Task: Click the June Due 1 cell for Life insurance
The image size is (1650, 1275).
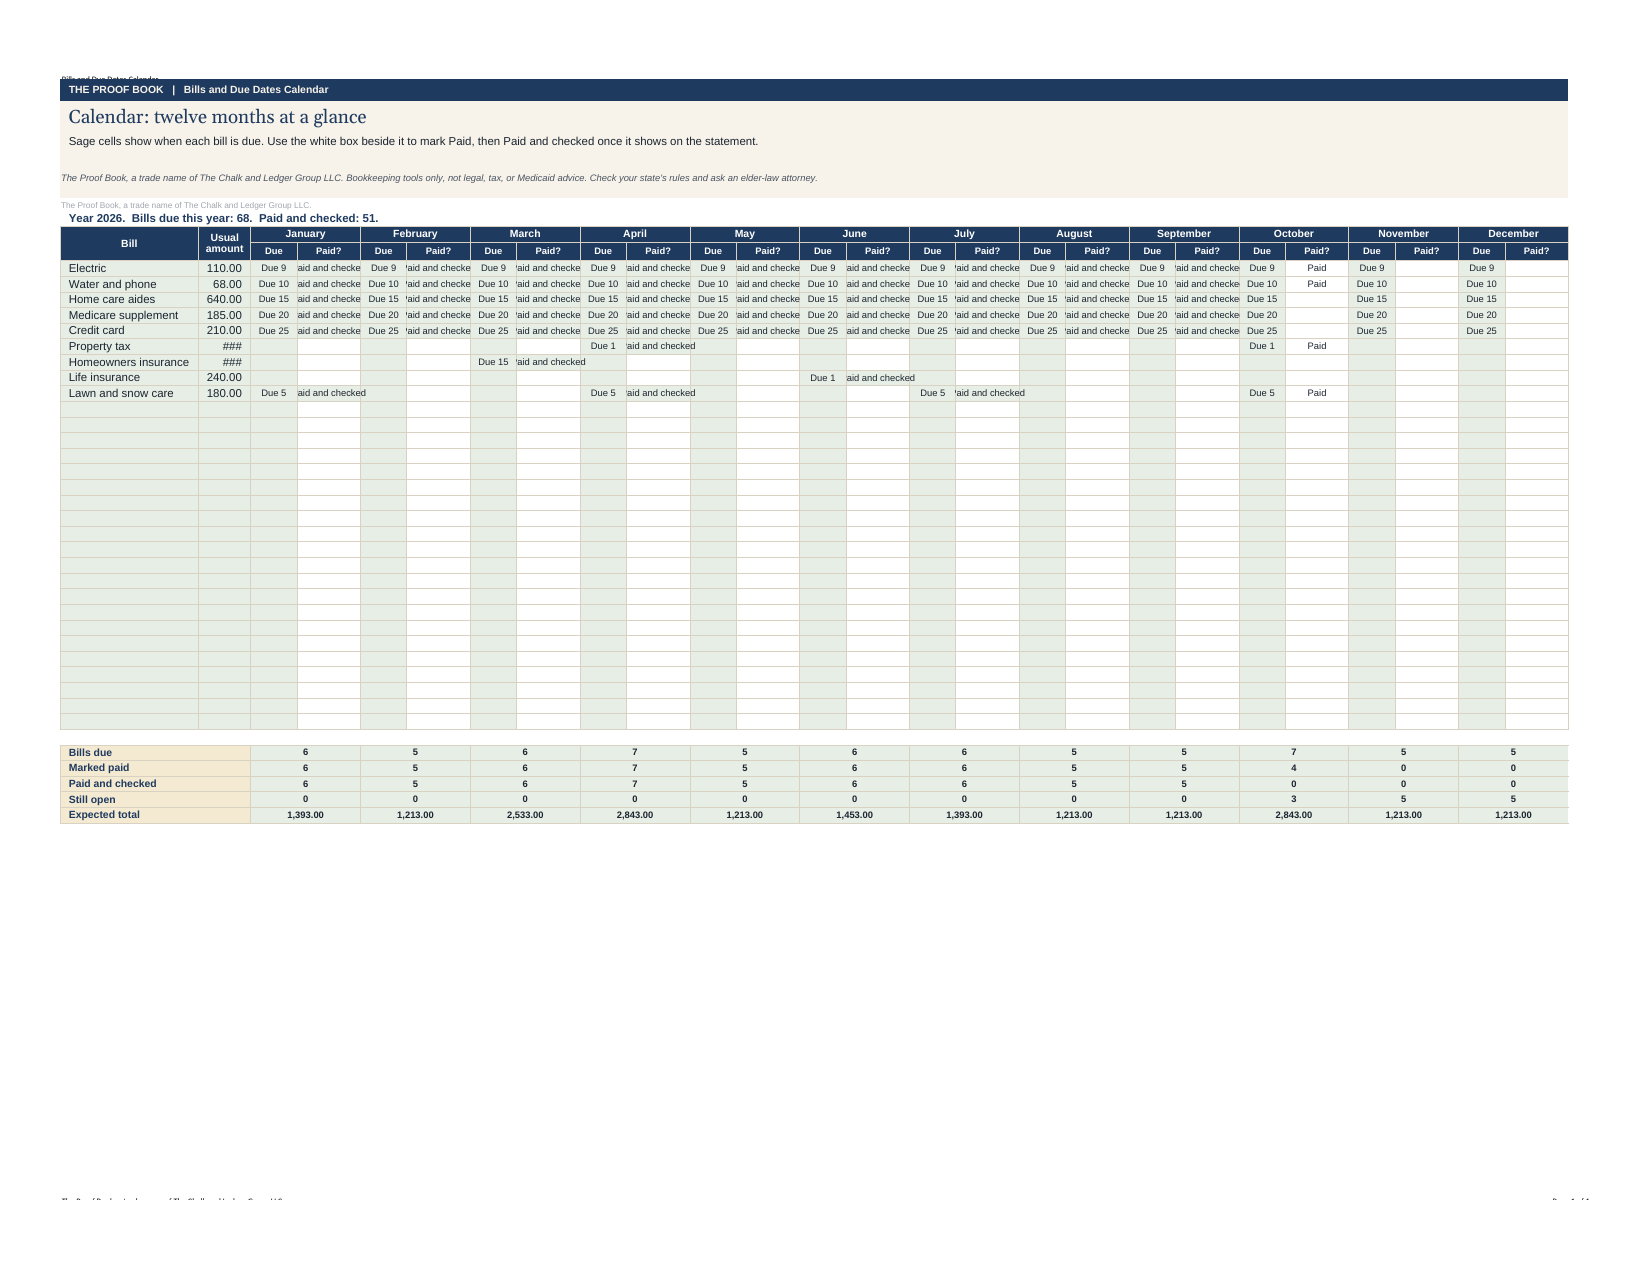Action: click(x=822, y=377)
